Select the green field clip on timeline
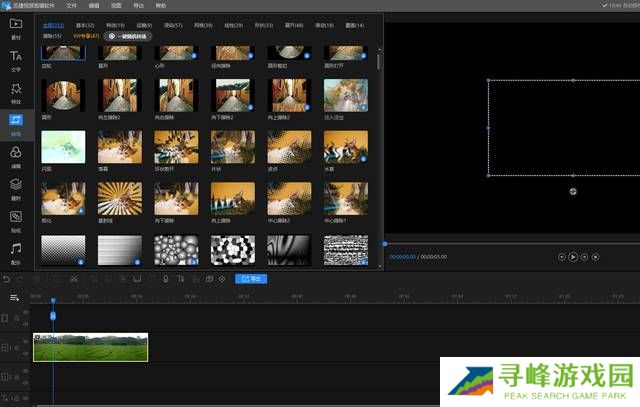Image resolution: width=640 pixels, height=407 pixels. click(90, 347)
